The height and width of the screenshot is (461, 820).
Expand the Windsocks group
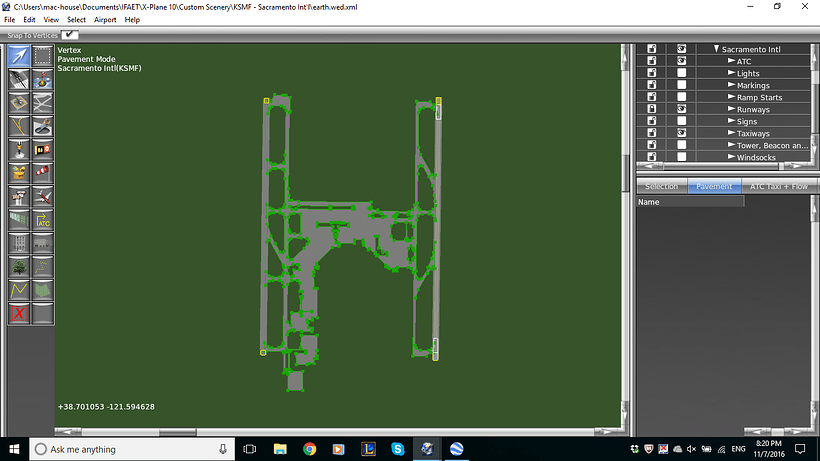(732, 157)
